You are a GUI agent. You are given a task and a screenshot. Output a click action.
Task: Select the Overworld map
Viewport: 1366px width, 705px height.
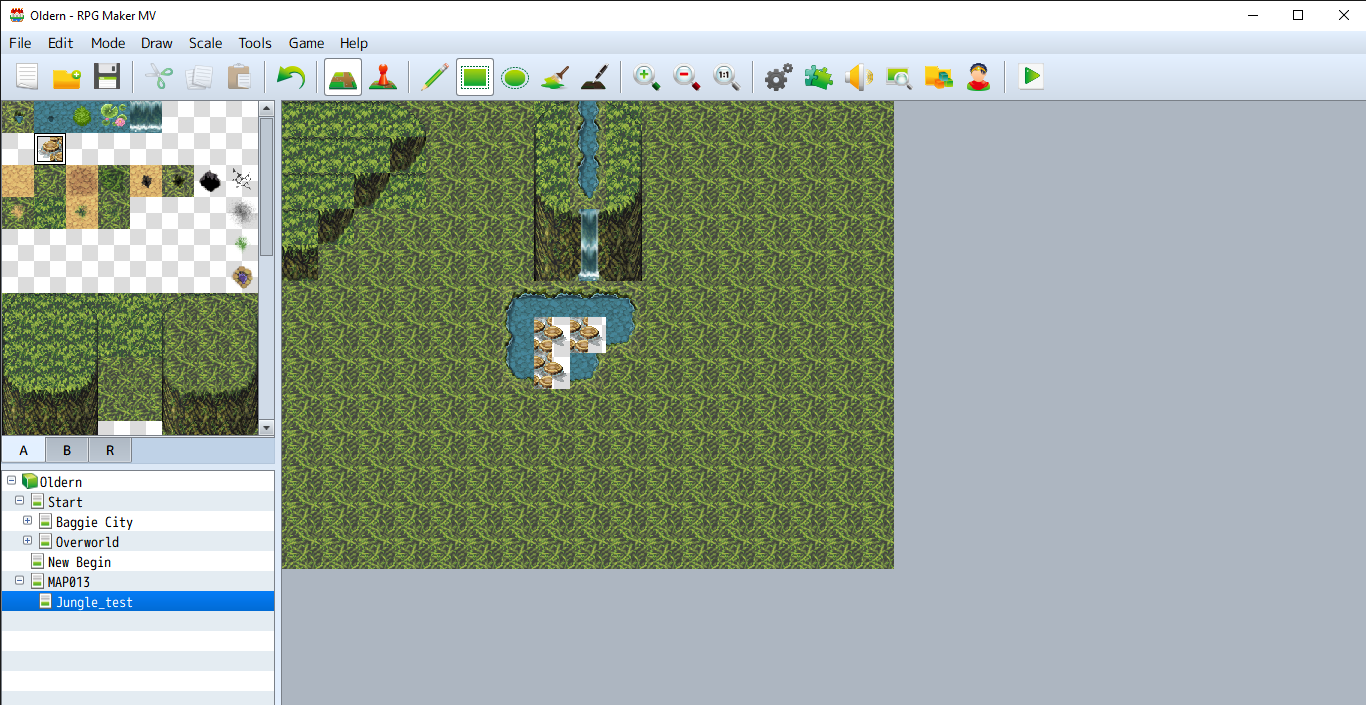(87, 542)
